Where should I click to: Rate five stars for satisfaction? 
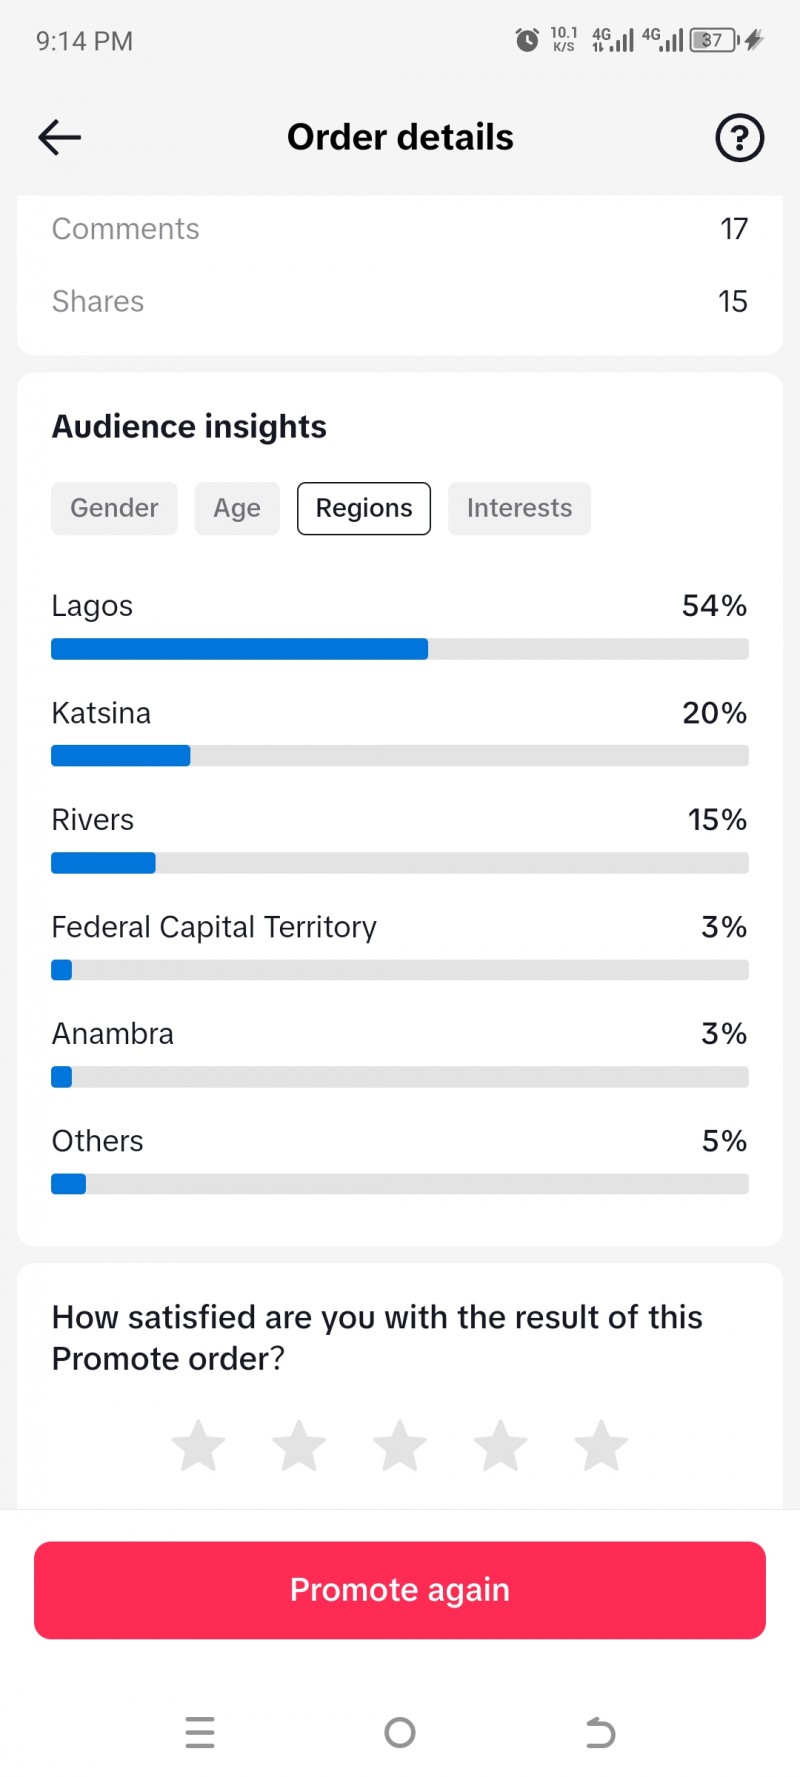(601, 1445)
